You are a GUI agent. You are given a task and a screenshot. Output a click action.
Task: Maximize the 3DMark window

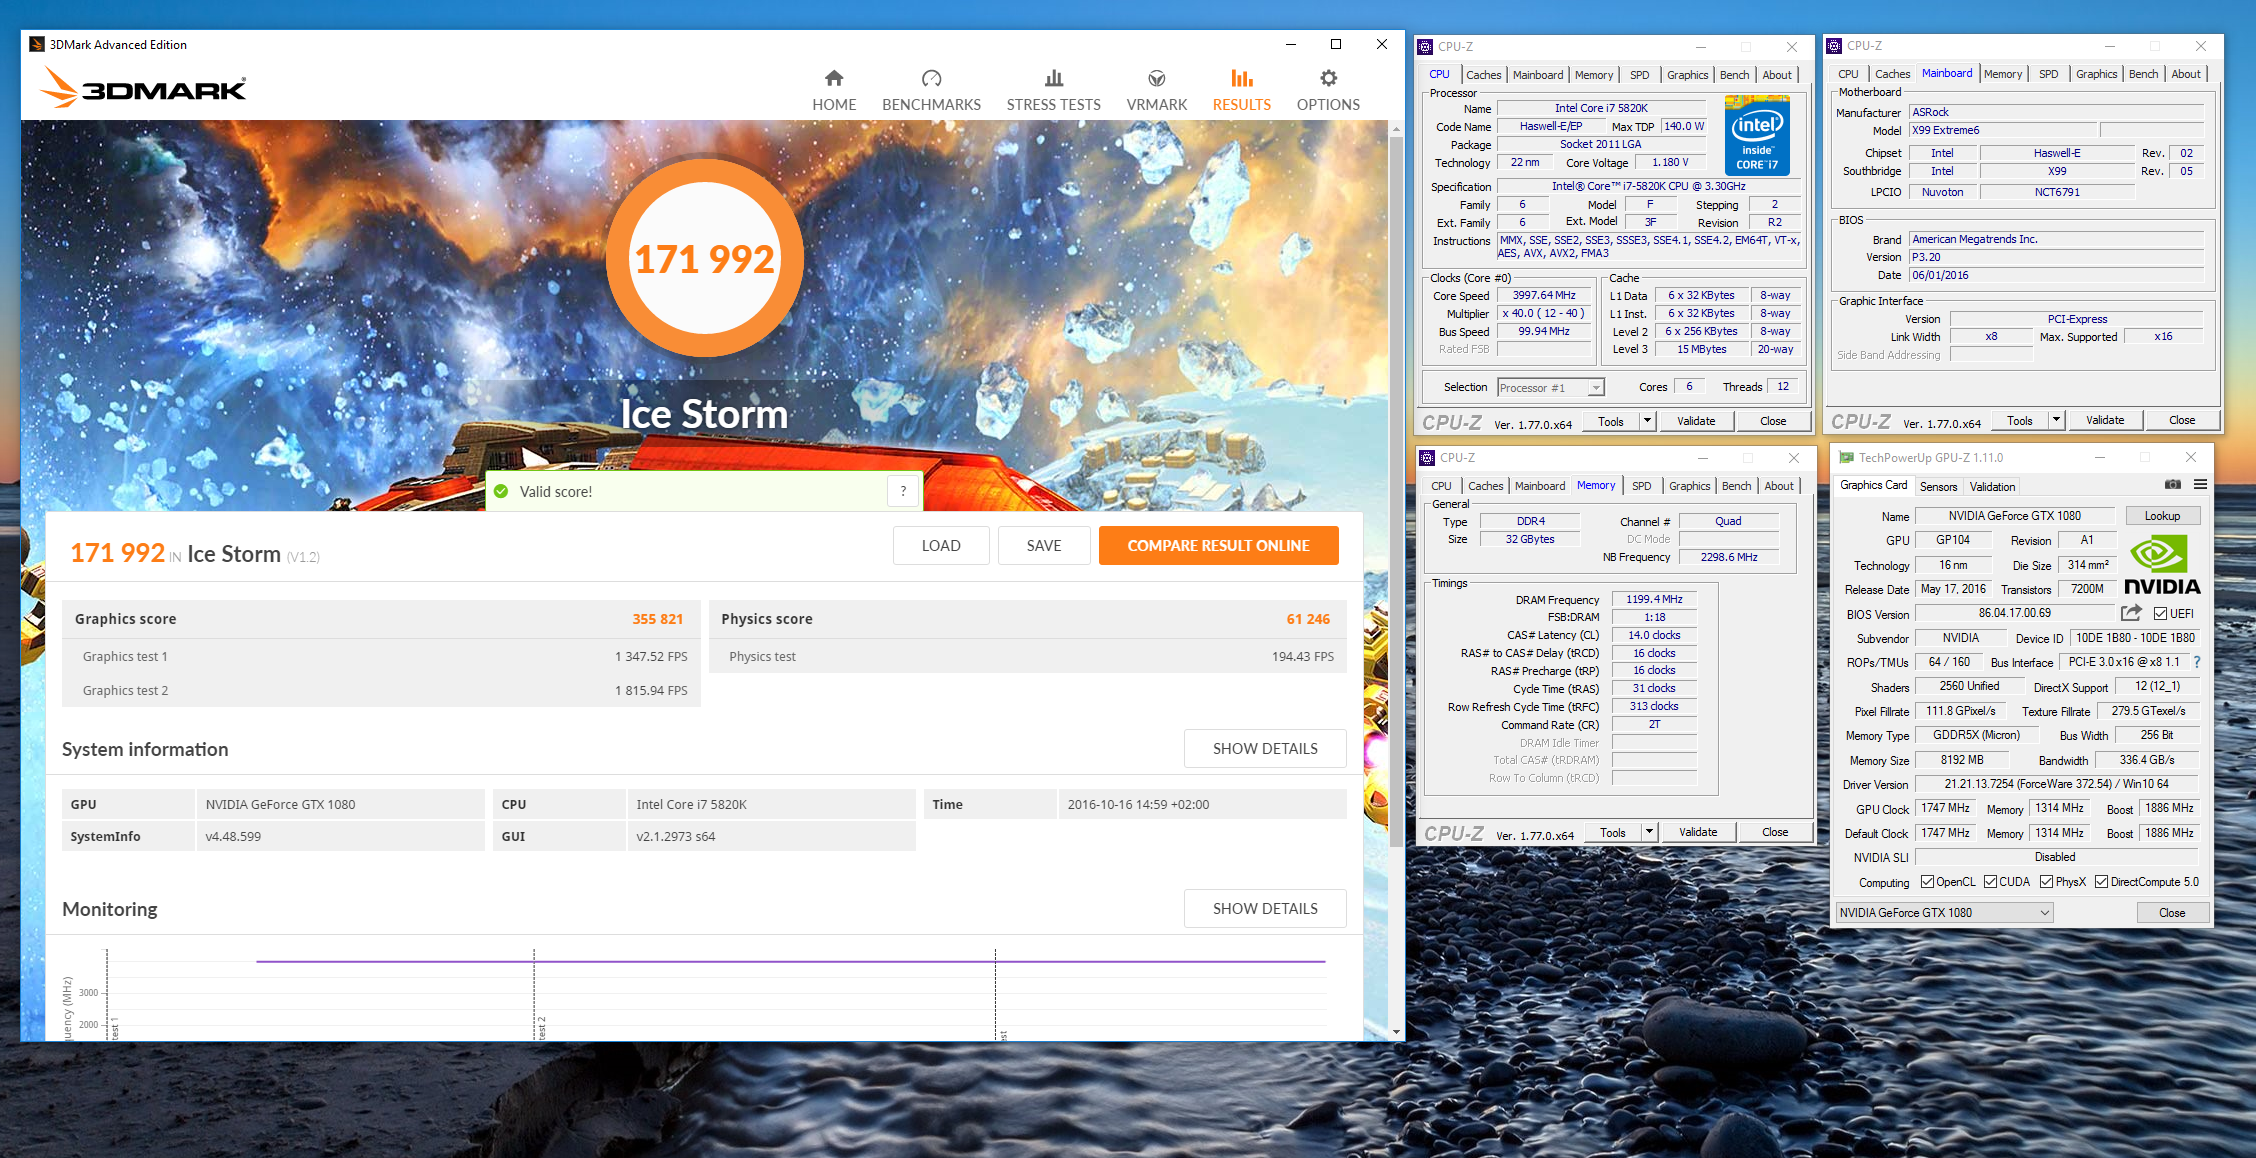pos(1336,44)
